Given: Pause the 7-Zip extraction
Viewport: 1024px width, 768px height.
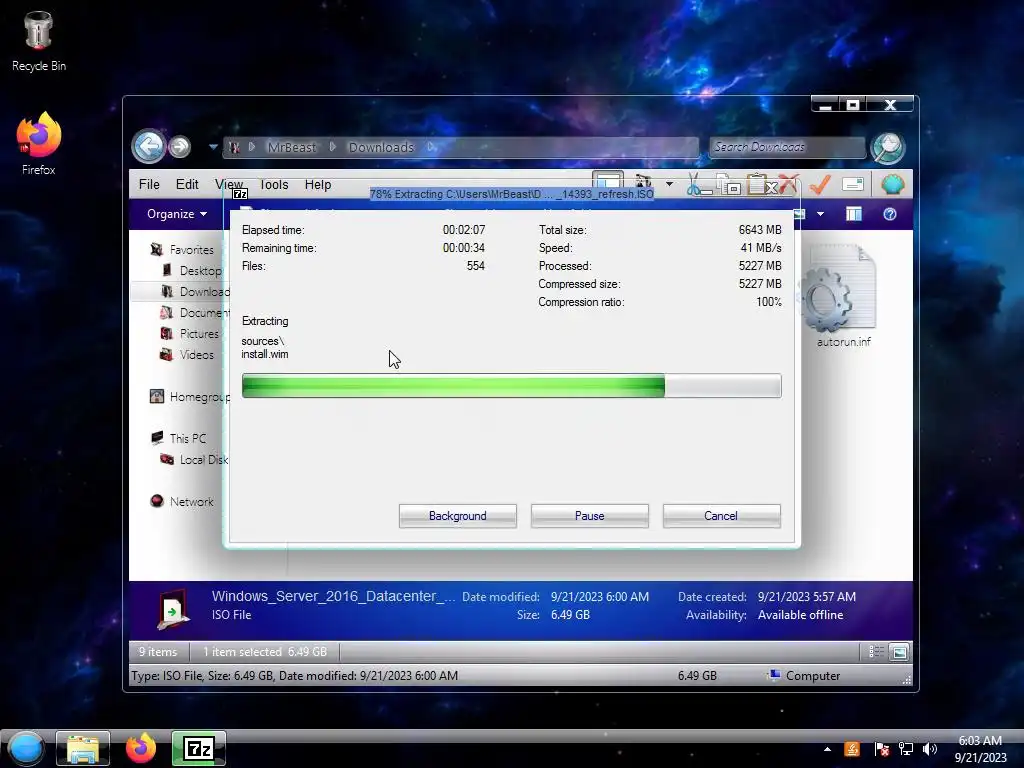Looking at the screenshot, I should click(x=589, y=516).
